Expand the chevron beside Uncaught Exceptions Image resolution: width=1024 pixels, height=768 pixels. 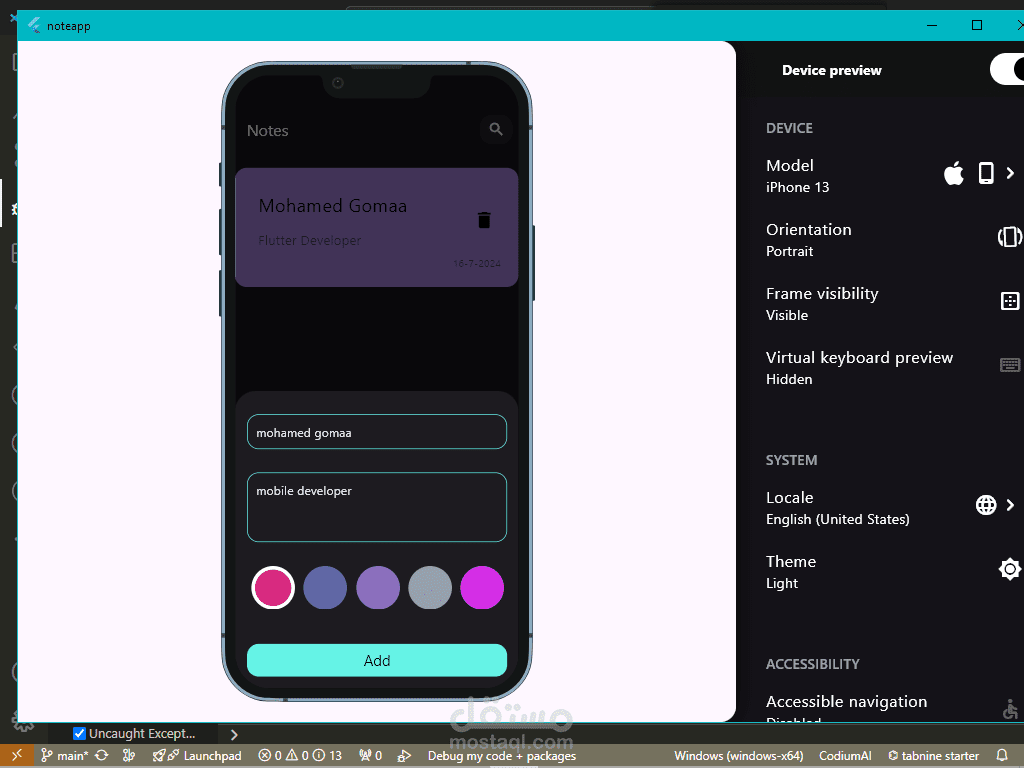point(234,735)
